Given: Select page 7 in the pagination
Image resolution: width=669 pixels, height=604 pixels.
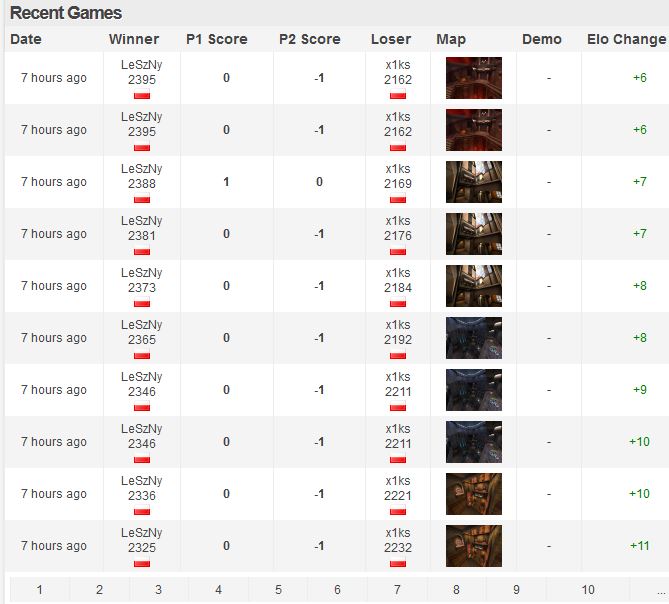Looking at the screenshot, I should 397,590.
